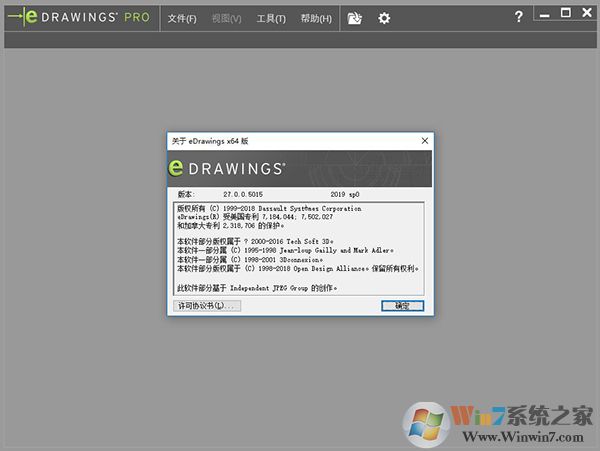Click the open file folder icon

coord(354,18)
